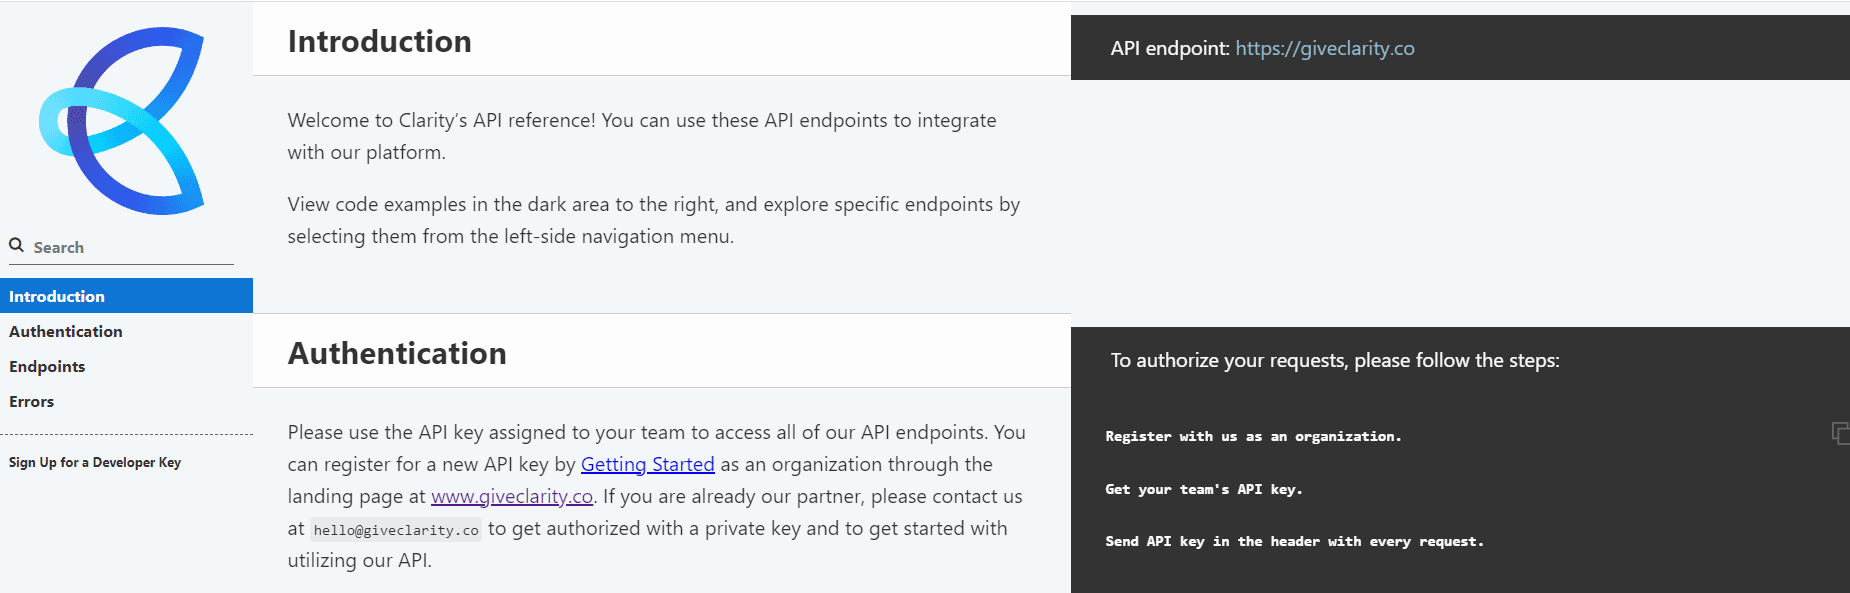This screenshot has height=593, width=1850.
Task: Select Introduction in the navigation menu
Action: coord(57,296)
